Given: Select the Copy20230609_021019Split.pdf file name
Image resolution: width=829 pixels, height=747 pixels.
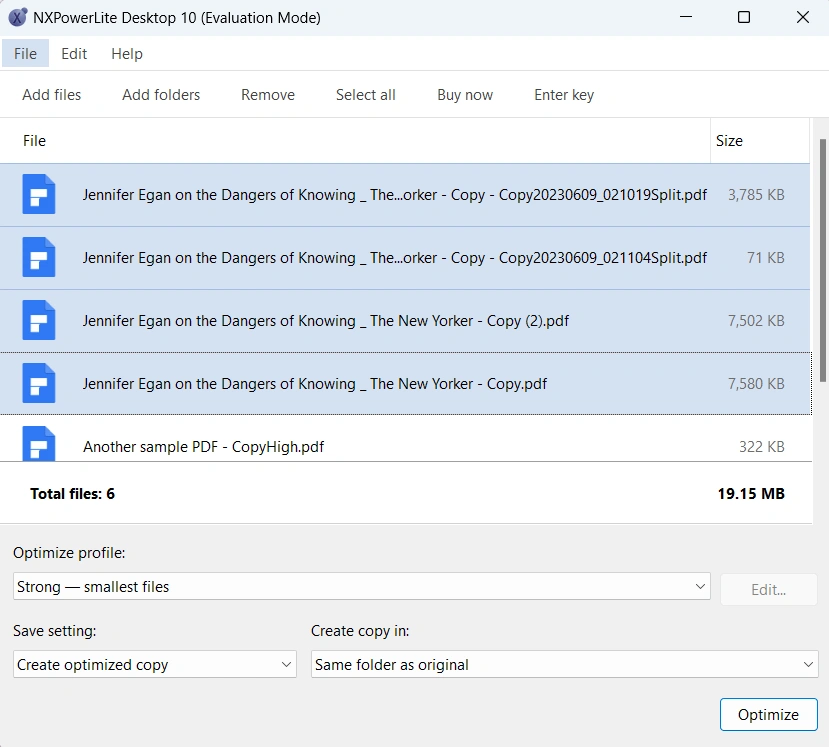Looking at the screenshot, I should point(394,195).
